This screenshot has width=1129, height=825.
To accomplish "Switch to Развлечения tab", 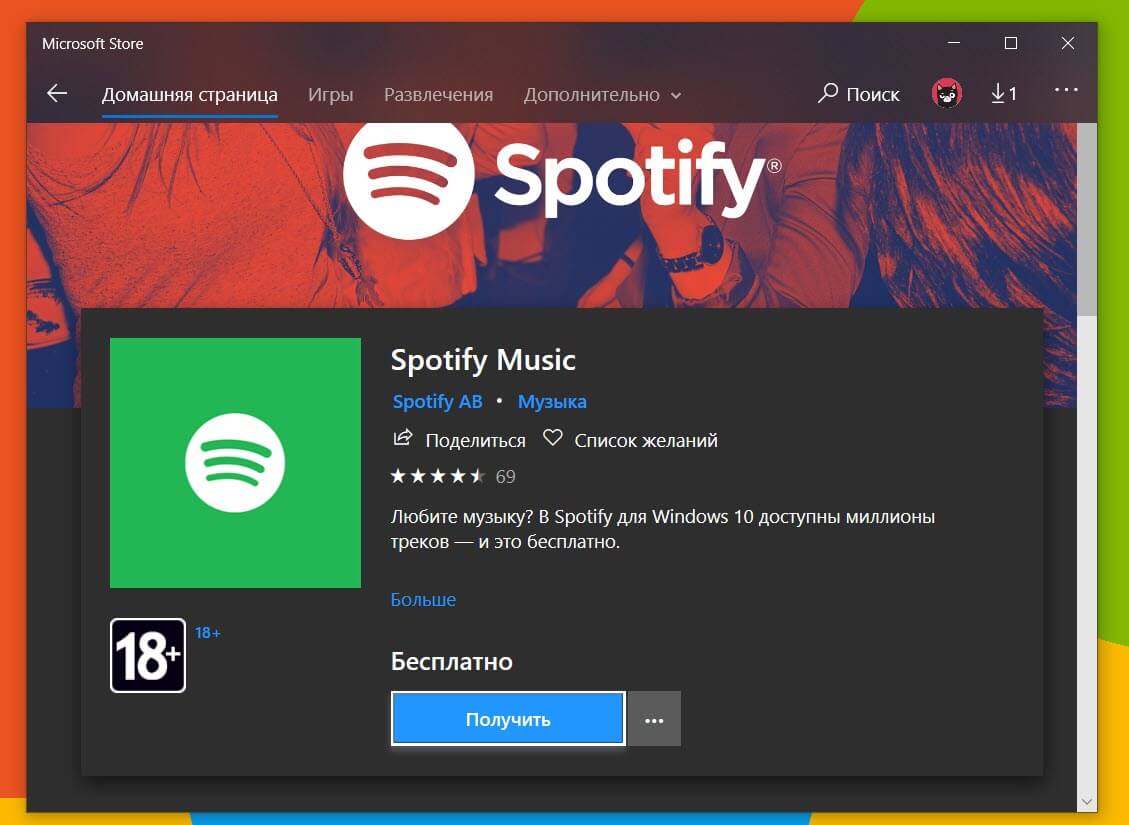I will point(438,94).
